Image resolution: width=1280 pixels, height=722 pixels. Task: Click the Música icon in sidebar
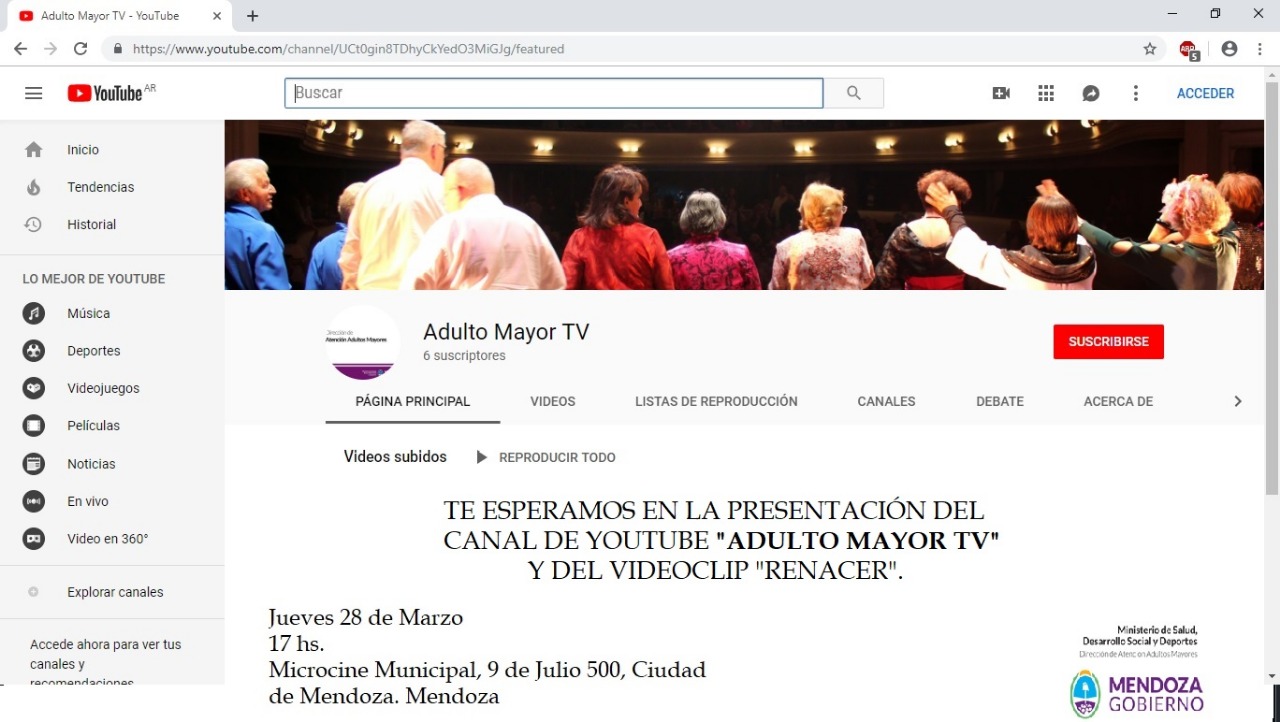click(x=34, y=314)
